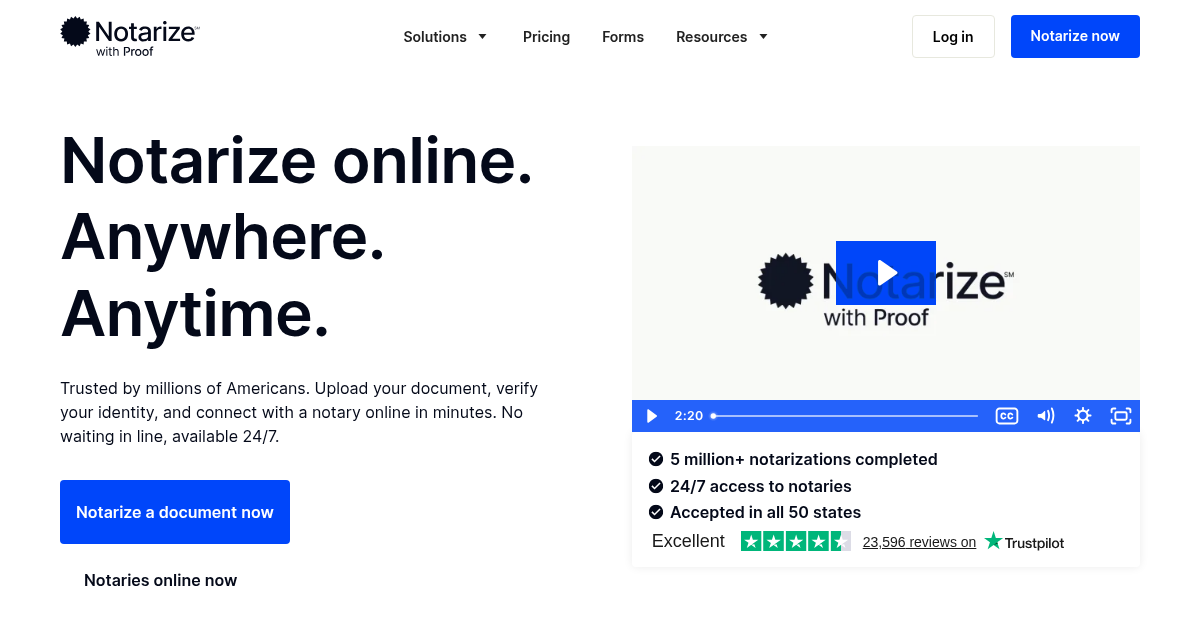Screen dimensions: 1200x630
Task: Open the Forms page
Action: (x=623, y=37)
